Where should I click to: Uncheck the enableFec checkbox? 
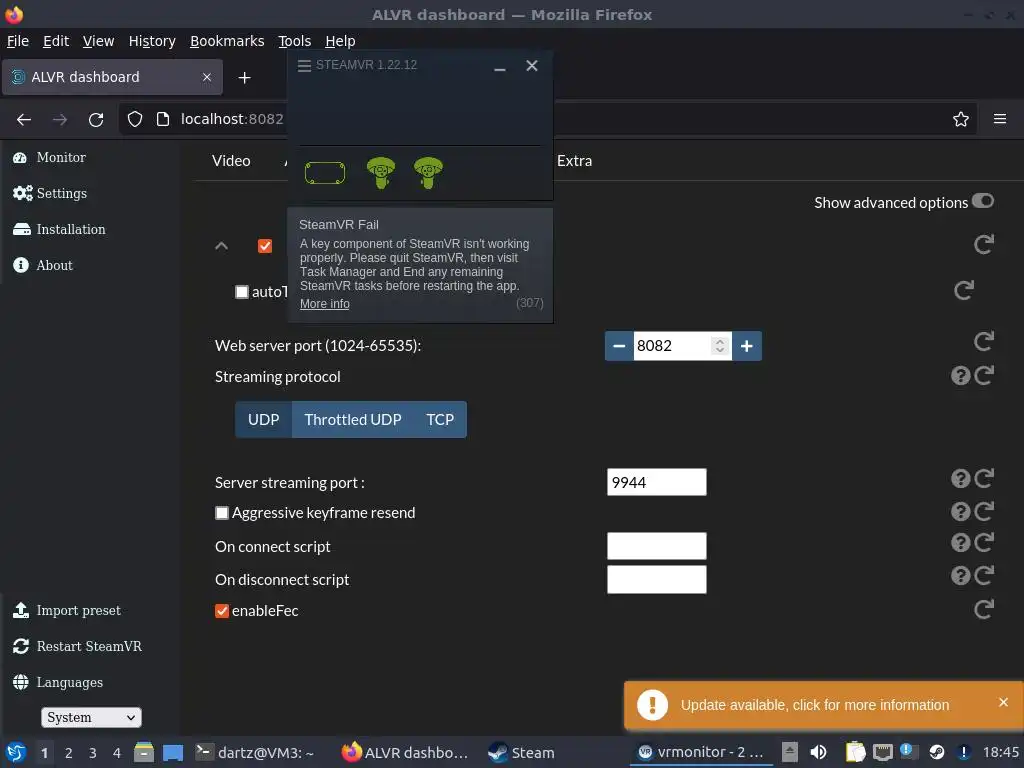(x=222, y=611)
